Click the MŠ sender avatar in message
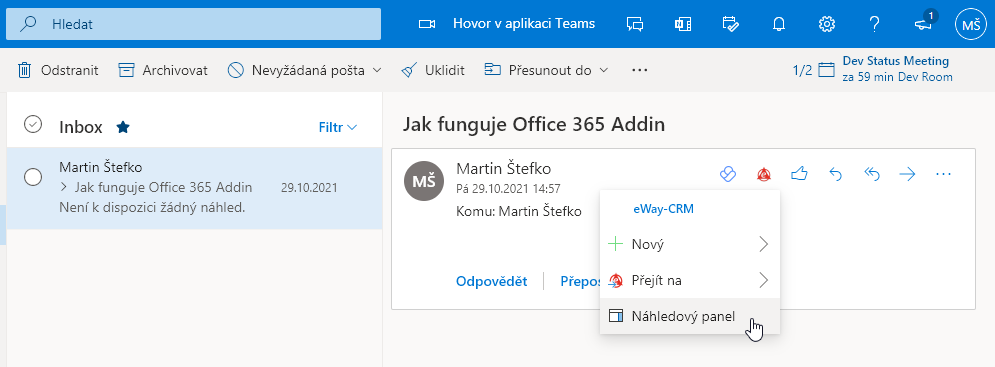This screenshot has width=995, height=367. (425, 181)
